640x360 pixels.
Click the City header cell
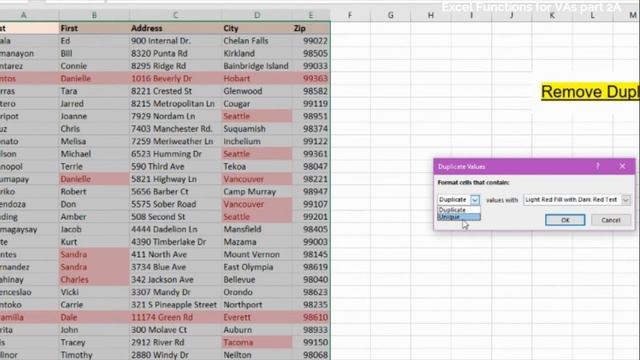pyautogui.click(x=257, y=28)
